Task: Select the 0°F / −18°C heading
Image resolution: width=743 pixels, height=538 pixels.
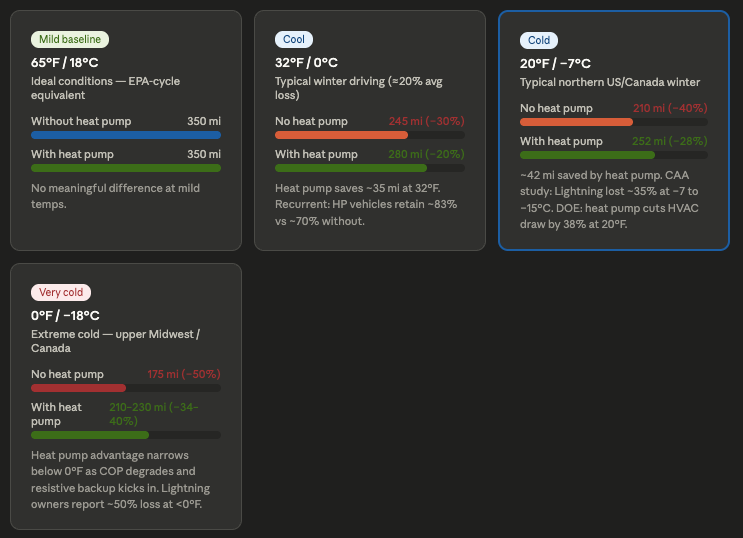Action: 65,315
